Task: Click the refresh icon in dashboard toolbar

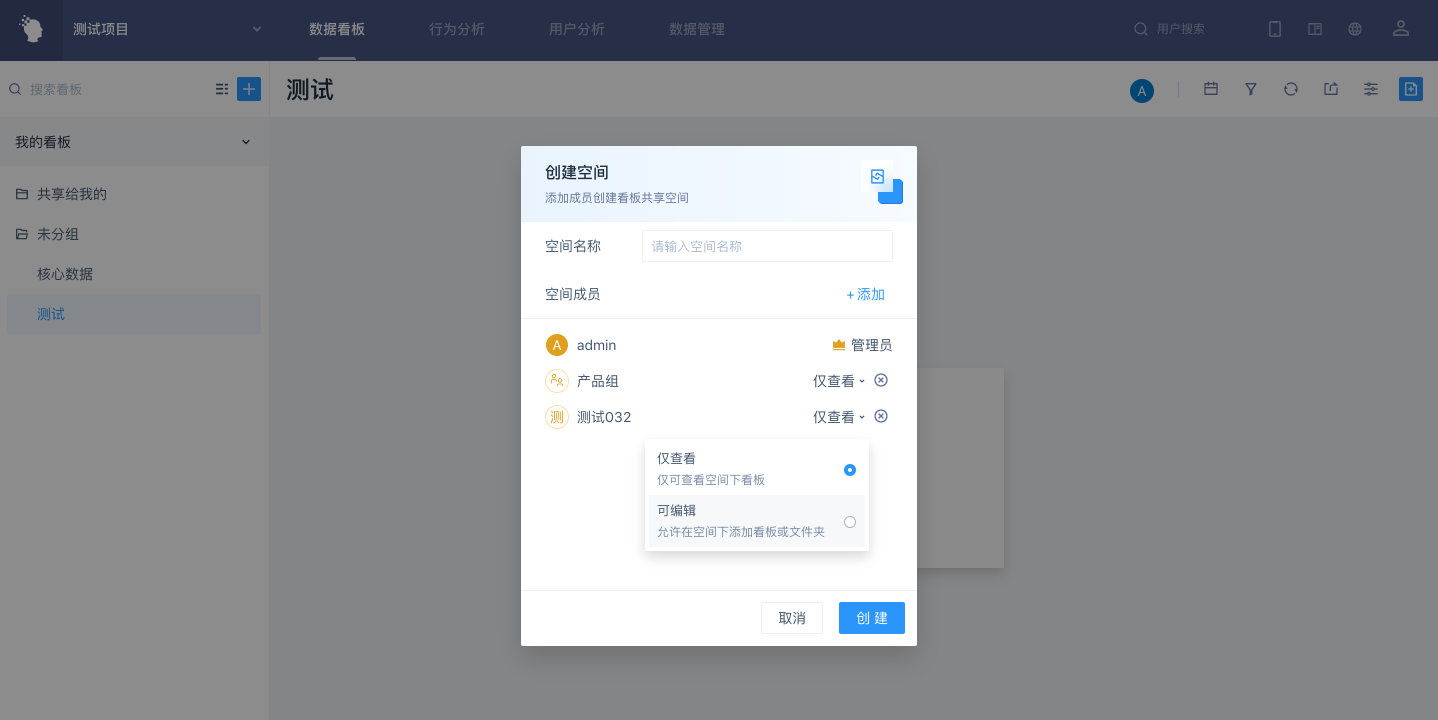Action: coord(1290,89)
